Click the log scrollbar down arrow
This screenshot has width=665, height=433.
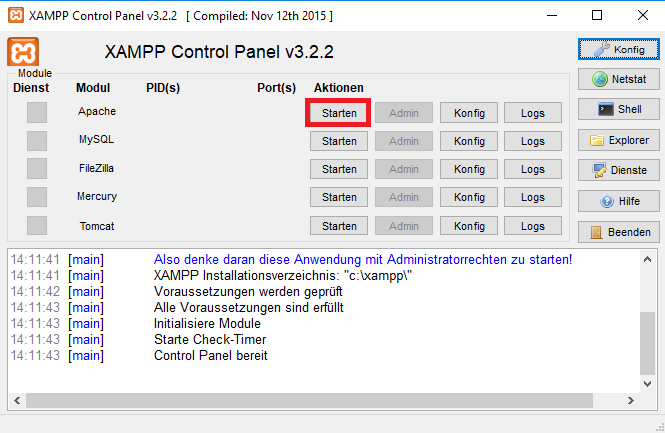pos(648,384)
